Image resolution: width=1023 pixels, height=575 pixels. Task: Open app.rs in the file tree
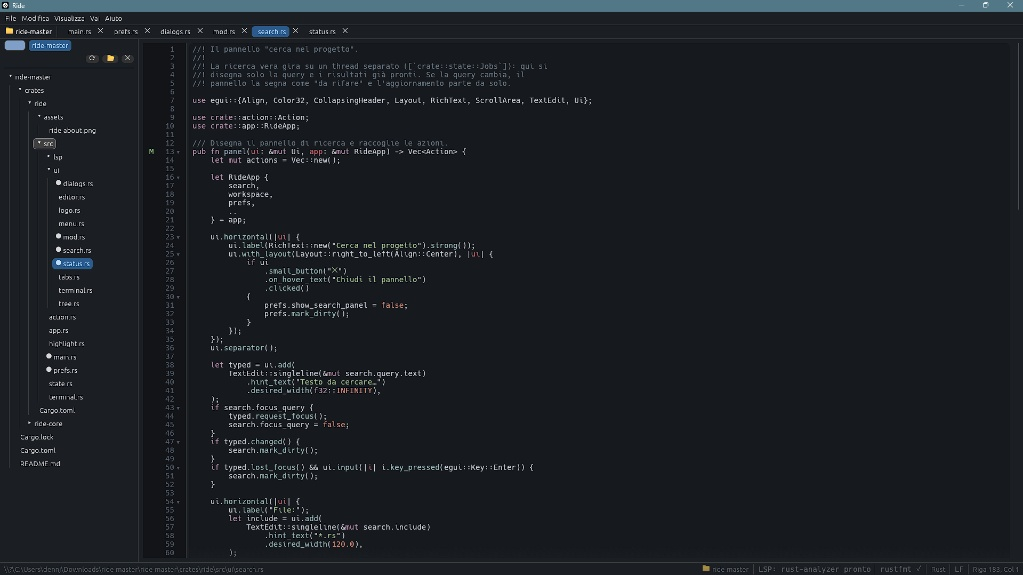point(58,330)
